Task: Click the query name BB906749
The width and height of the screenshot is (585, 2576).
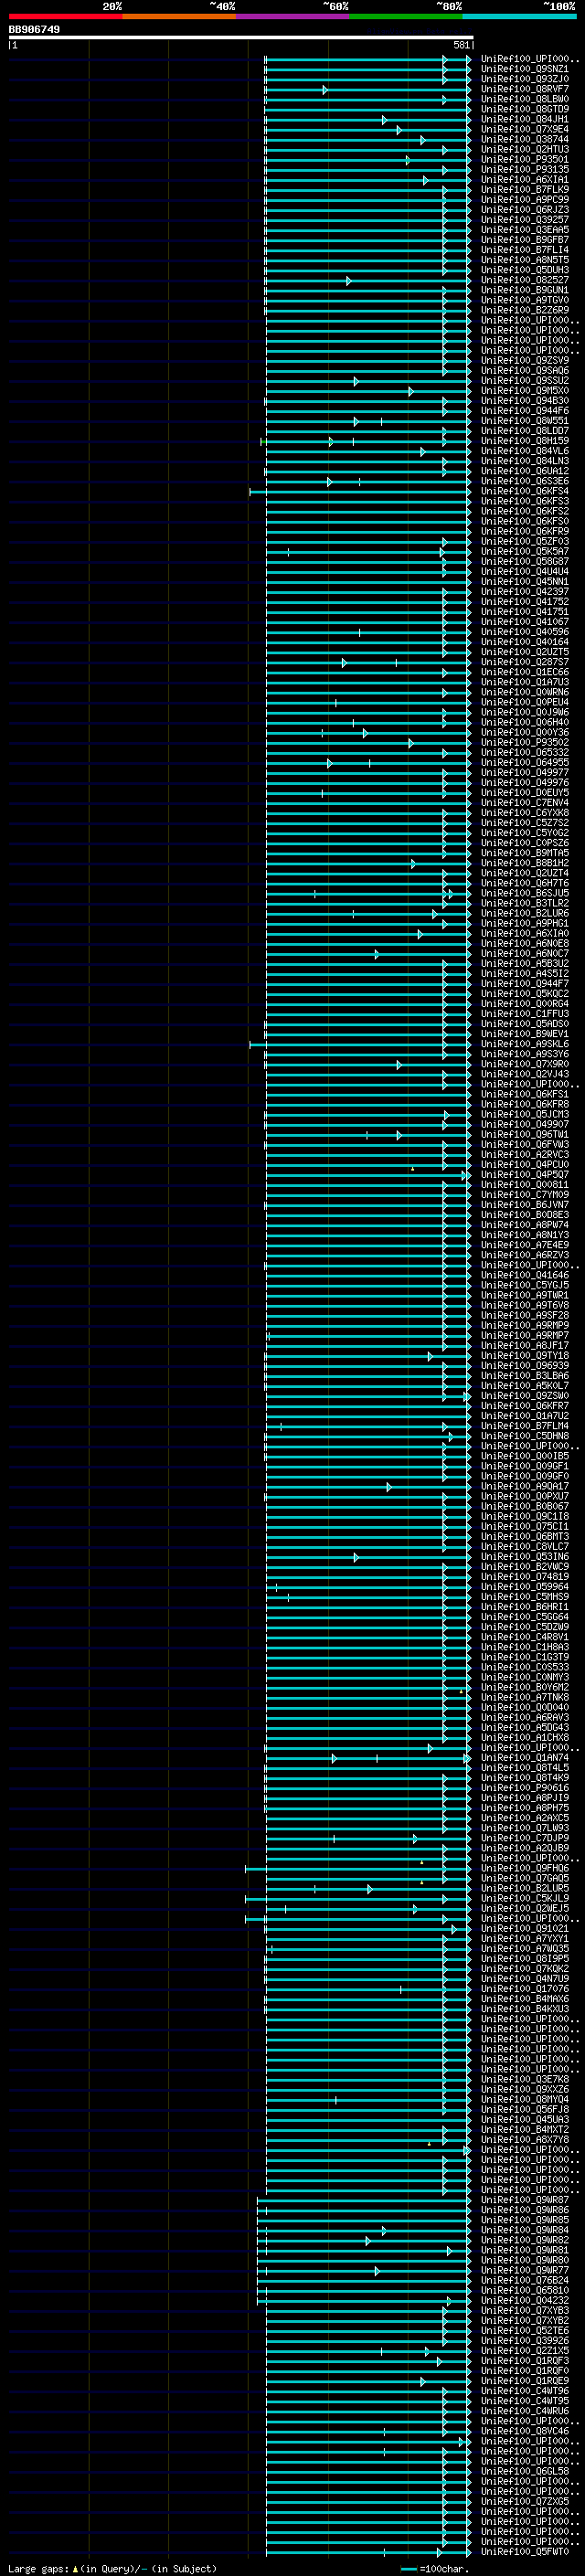Action: 34,30
